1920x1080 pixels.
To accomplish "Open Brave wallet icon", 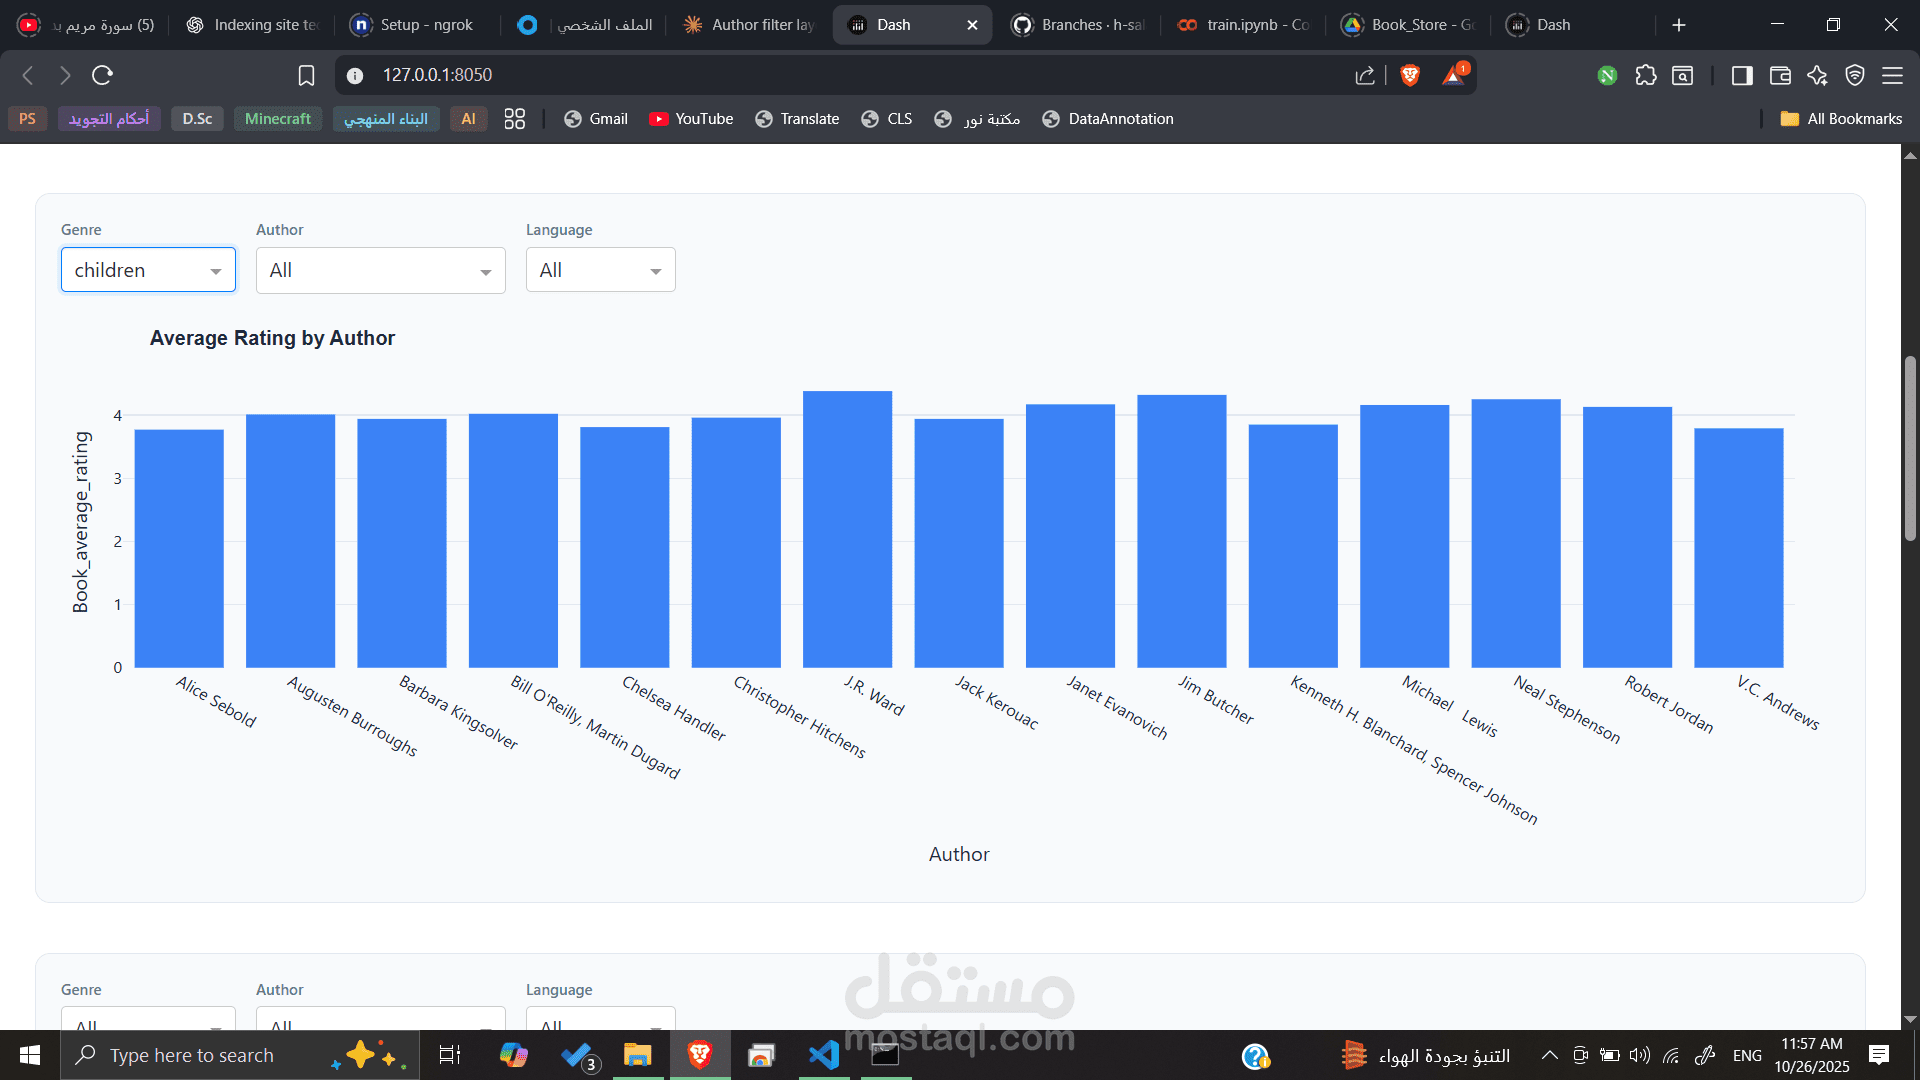I will point(1780,75).
